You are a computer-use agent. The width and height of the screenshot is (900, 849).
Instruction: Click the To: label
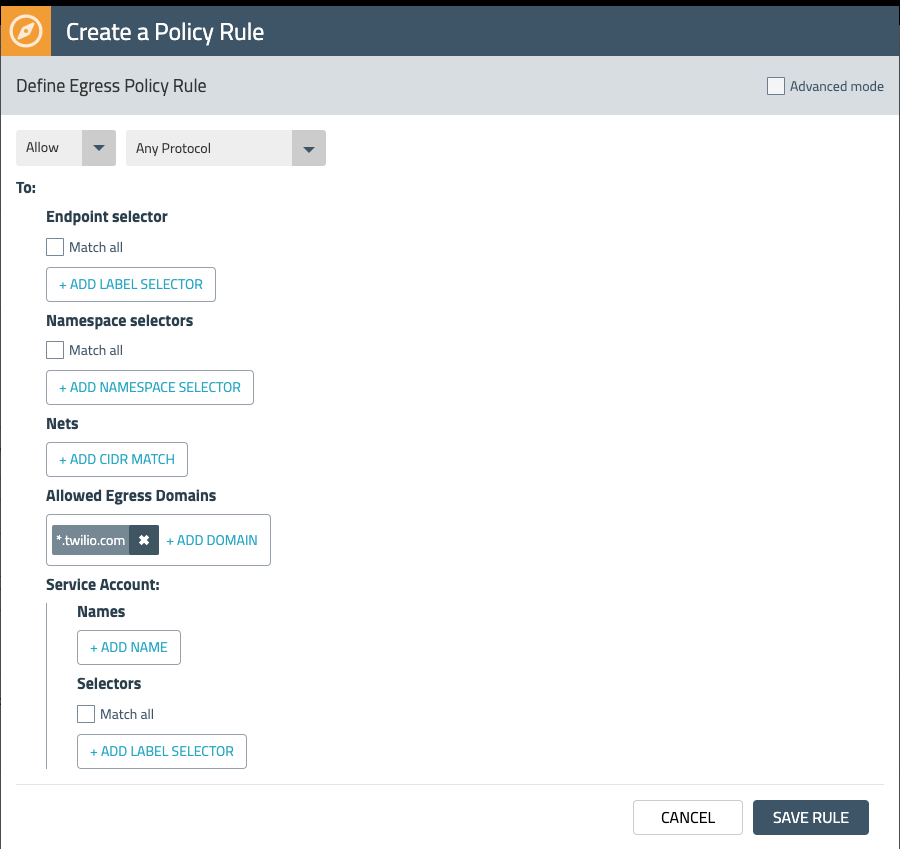[26, 188]
